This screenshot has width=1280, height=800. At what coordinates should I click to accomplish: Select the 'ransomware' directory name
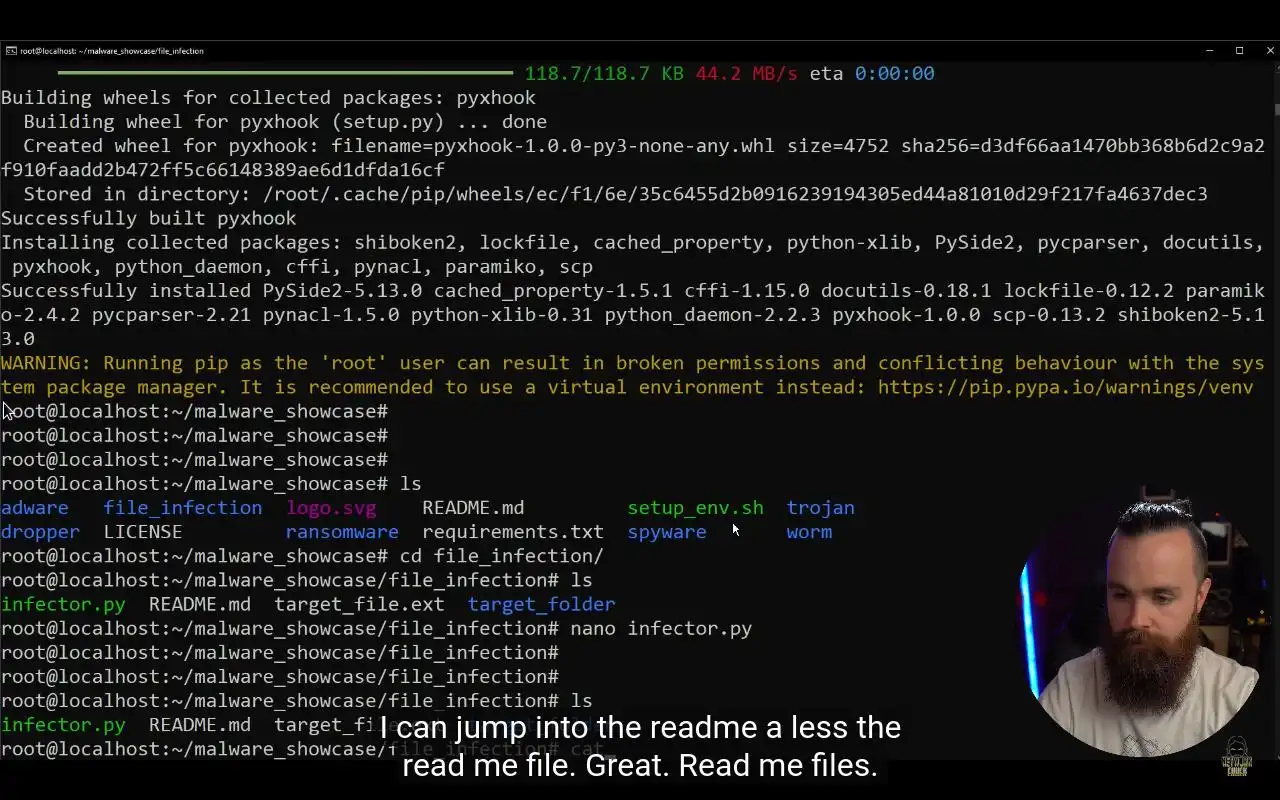coord(342,532)
